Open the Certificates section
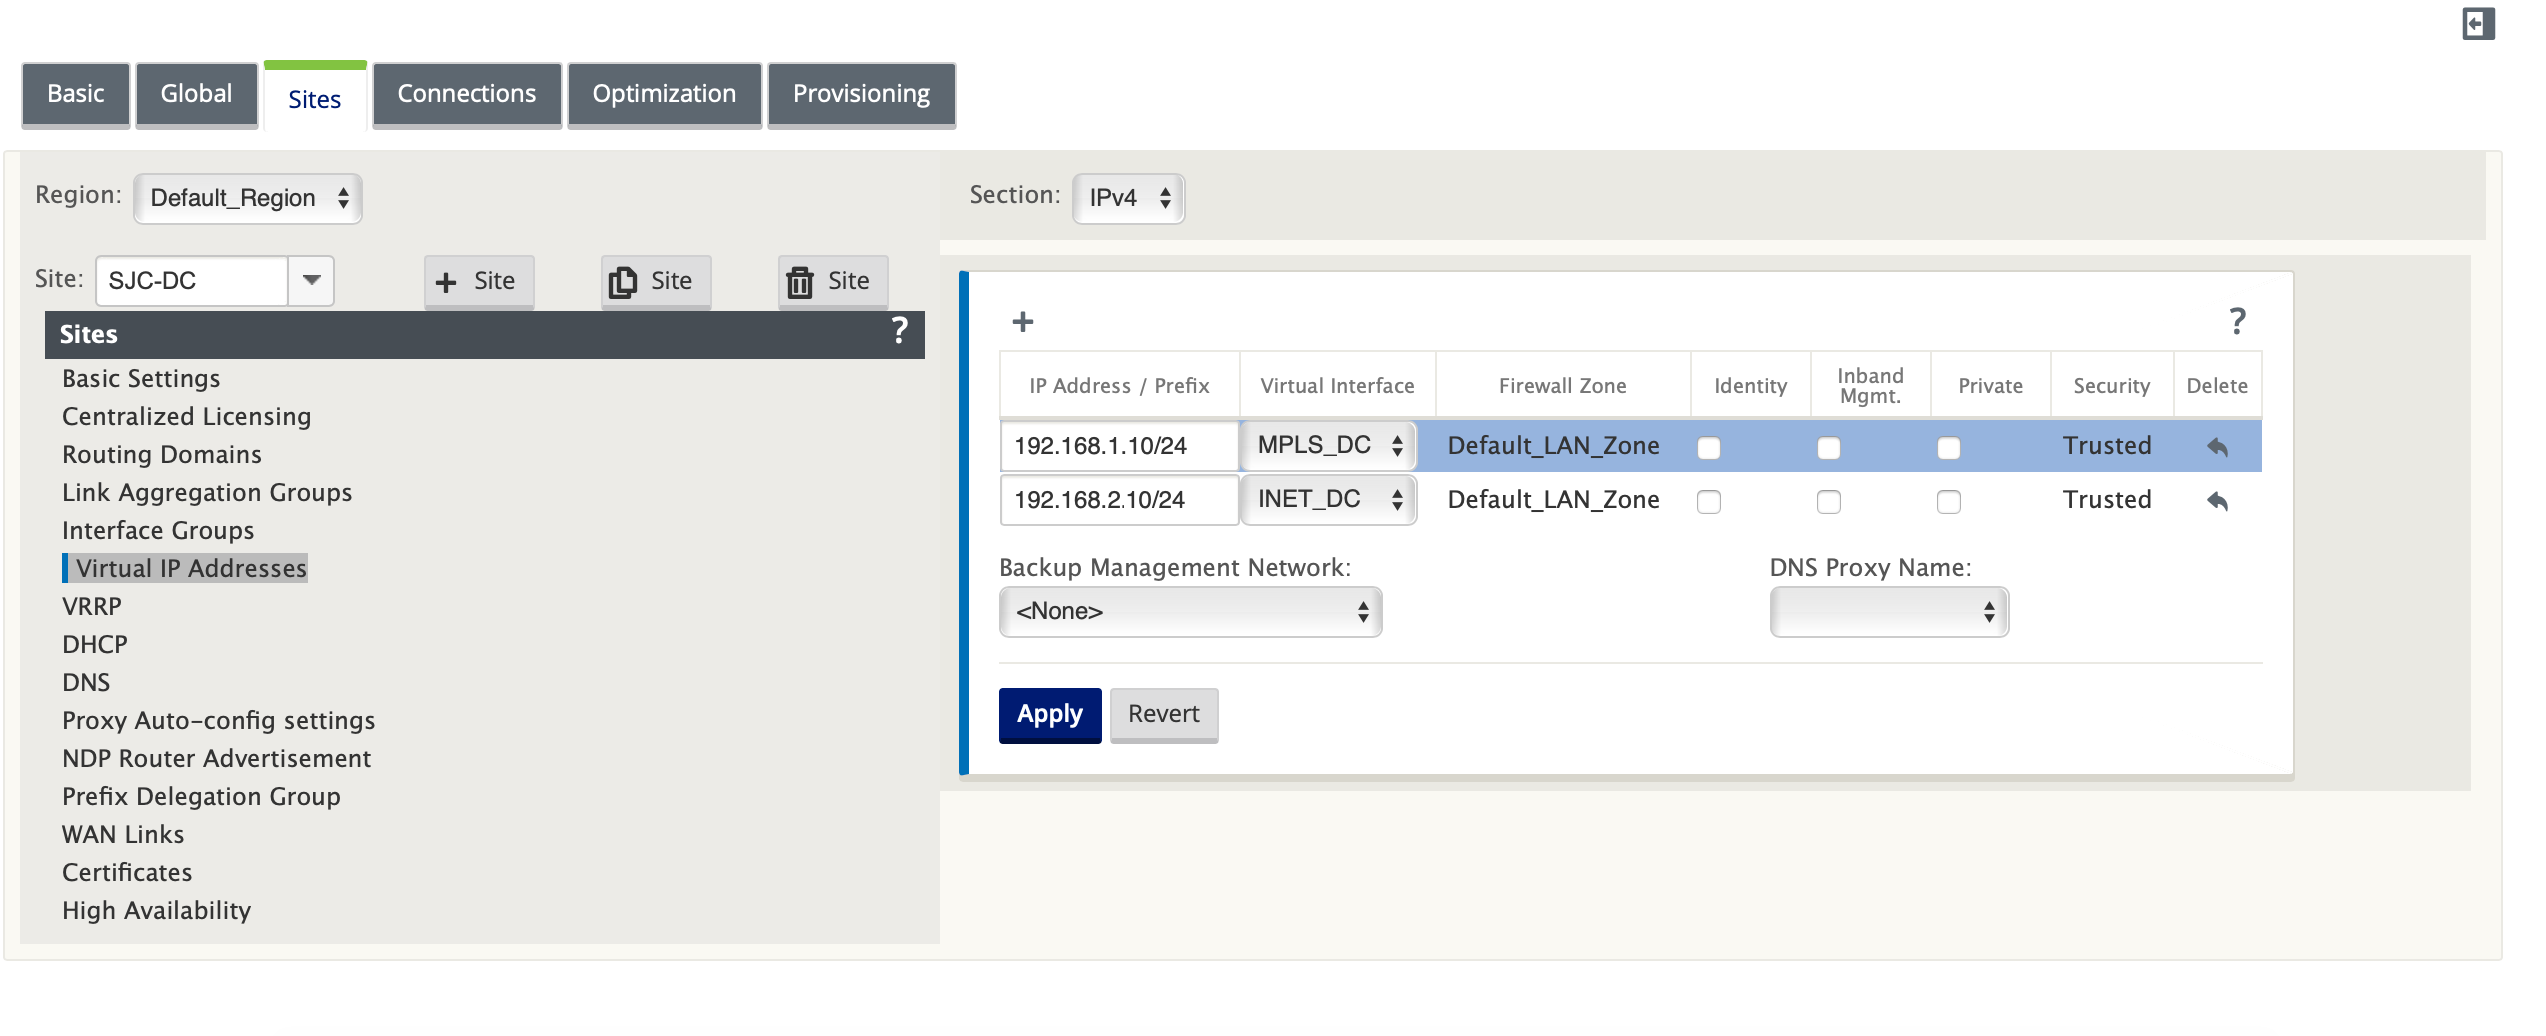The width and height of the screenshot is (2546, 1036). pyautogui.click(x=127, y=873)
